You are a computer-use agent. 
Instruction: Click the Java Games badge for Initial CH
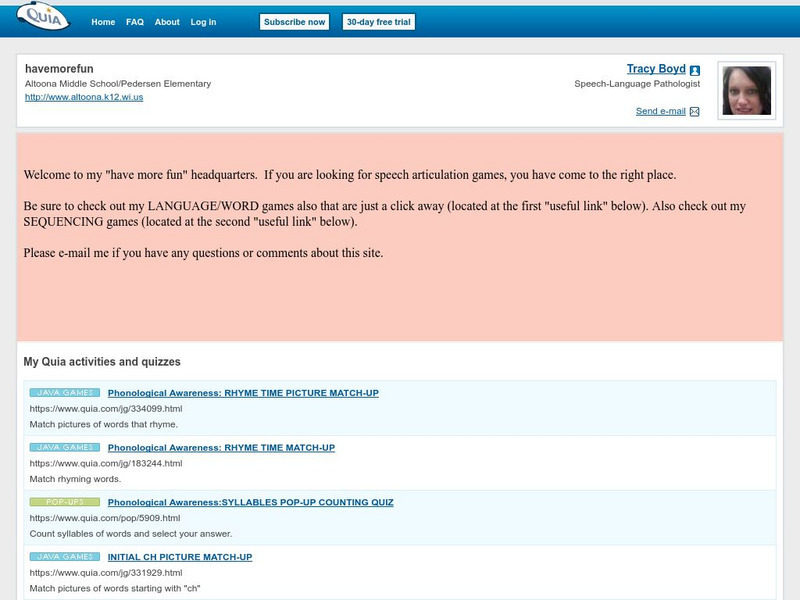[x=64, y=557]
